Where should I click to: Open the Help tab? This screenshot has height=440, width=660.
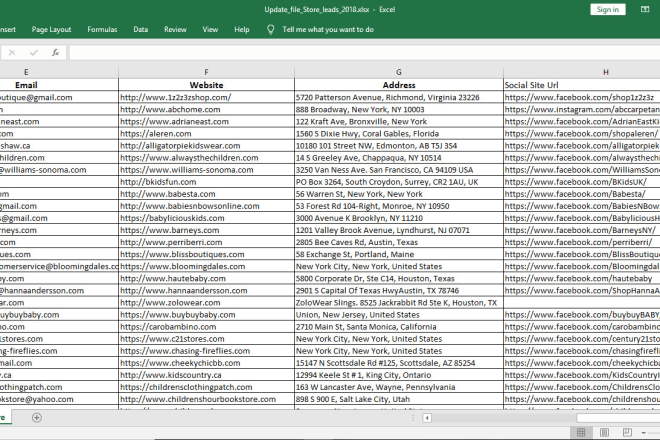click(x=242, y=29)
